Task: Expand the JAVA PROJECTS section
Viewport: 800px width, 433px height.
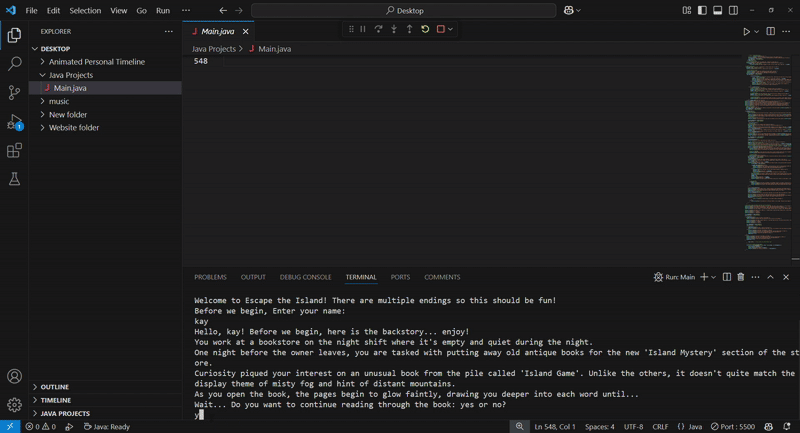Action: [105, 414]
